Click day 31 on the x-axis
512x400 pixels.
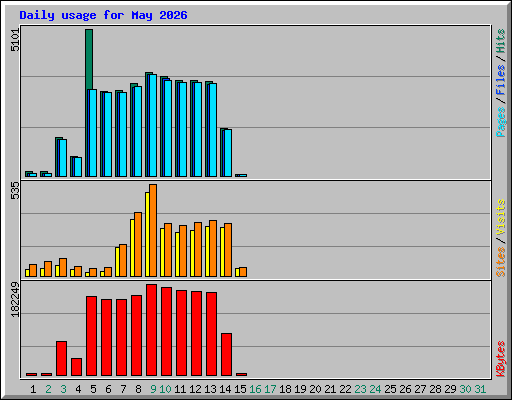point(480,389)
